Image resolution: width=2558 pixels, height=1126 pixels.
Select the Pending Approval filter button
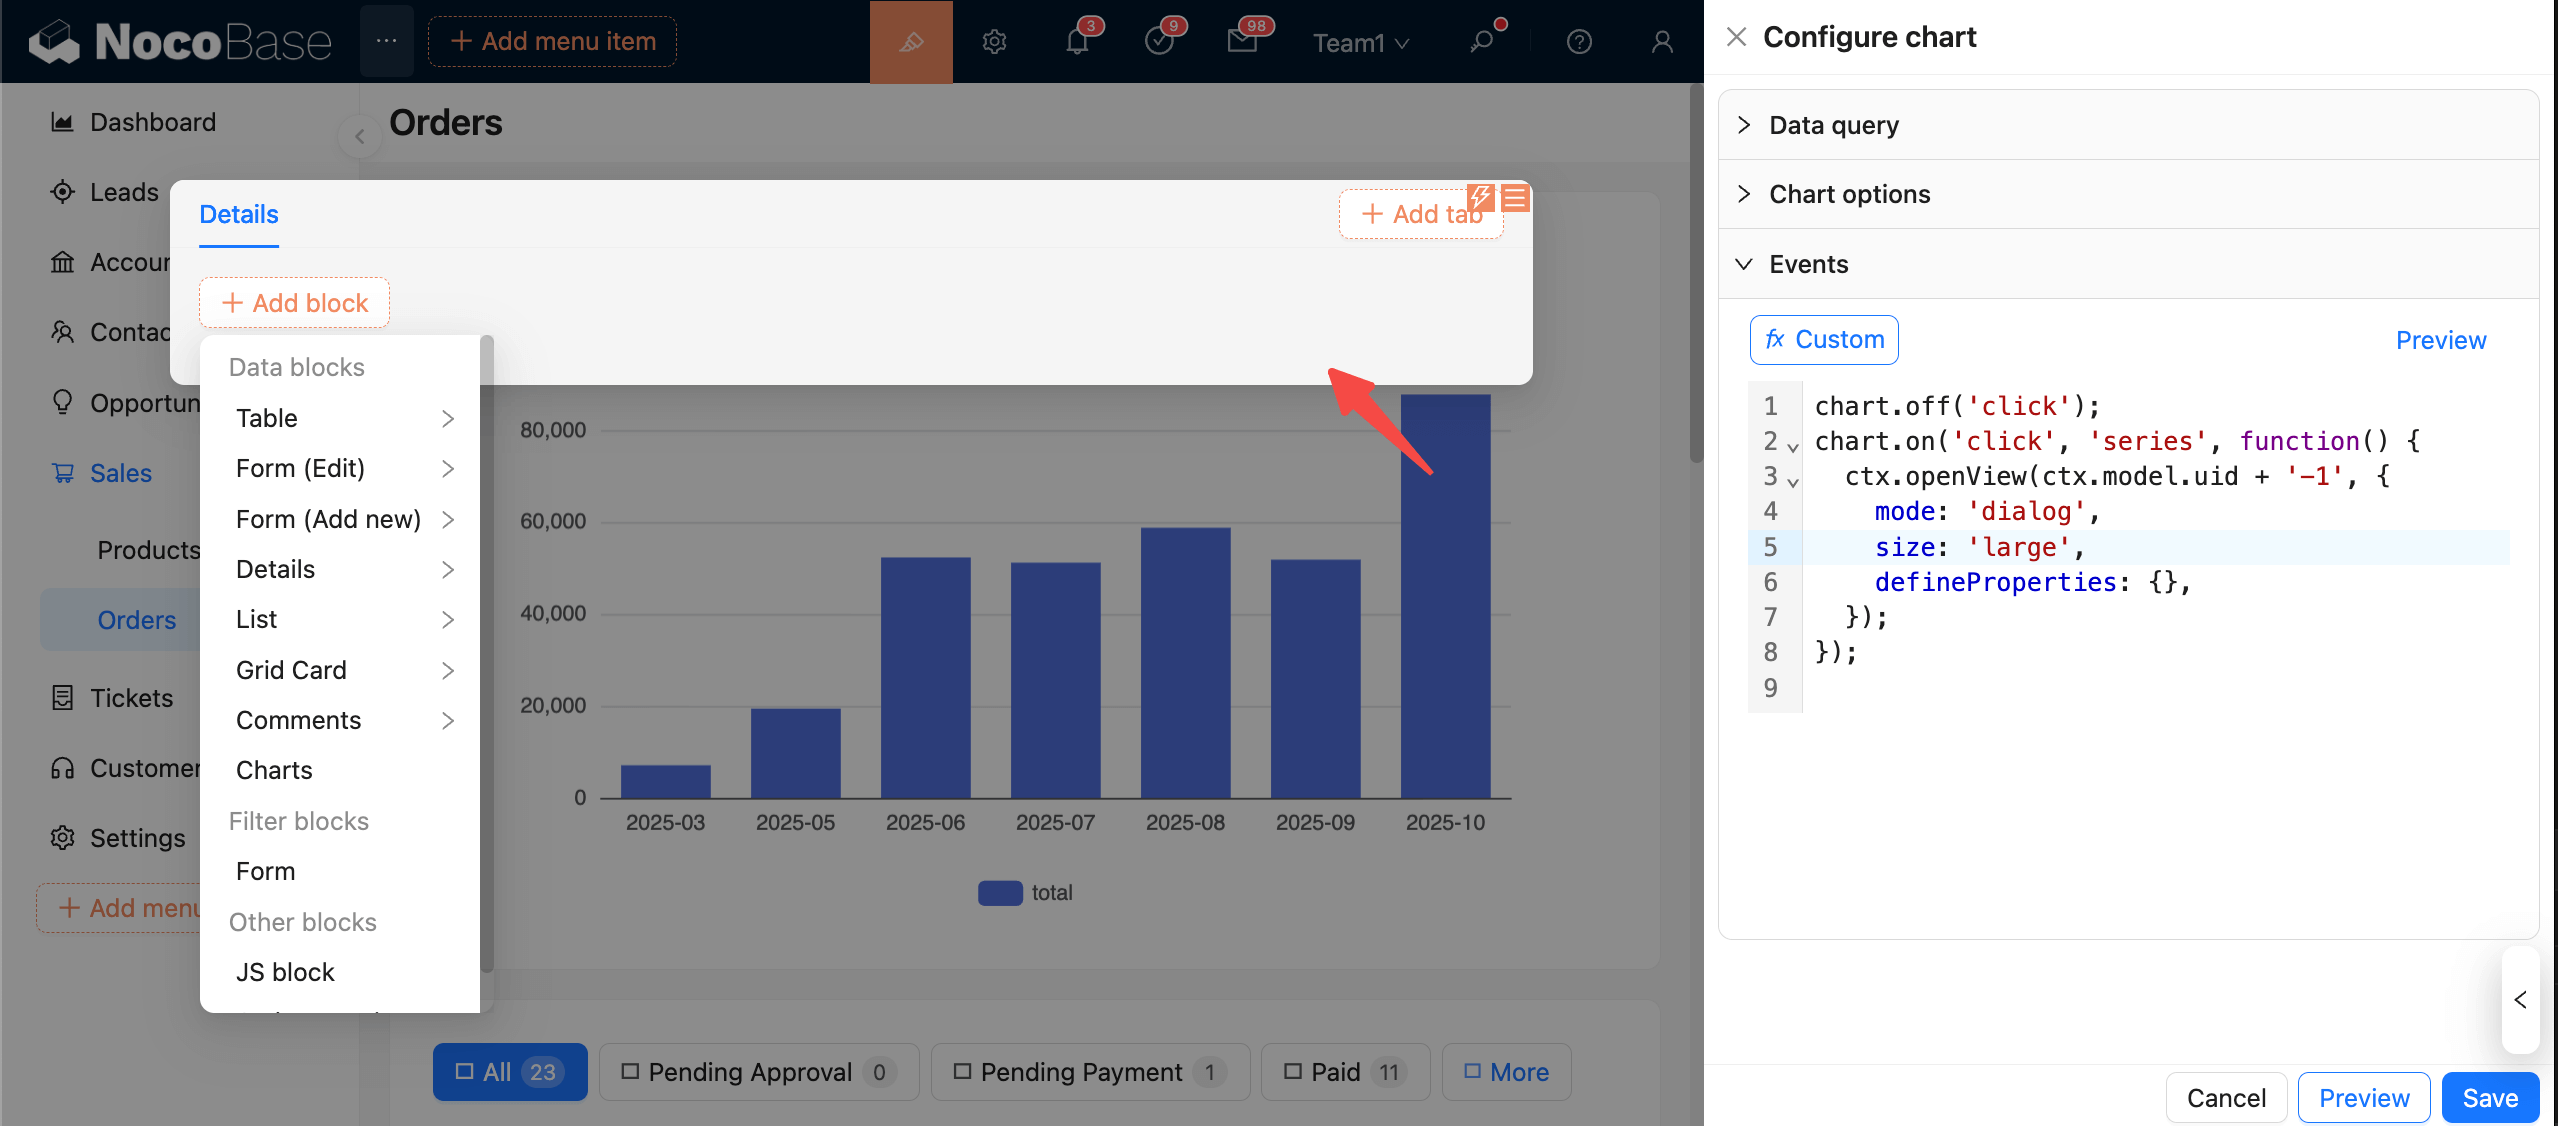tap(758, 1072)
